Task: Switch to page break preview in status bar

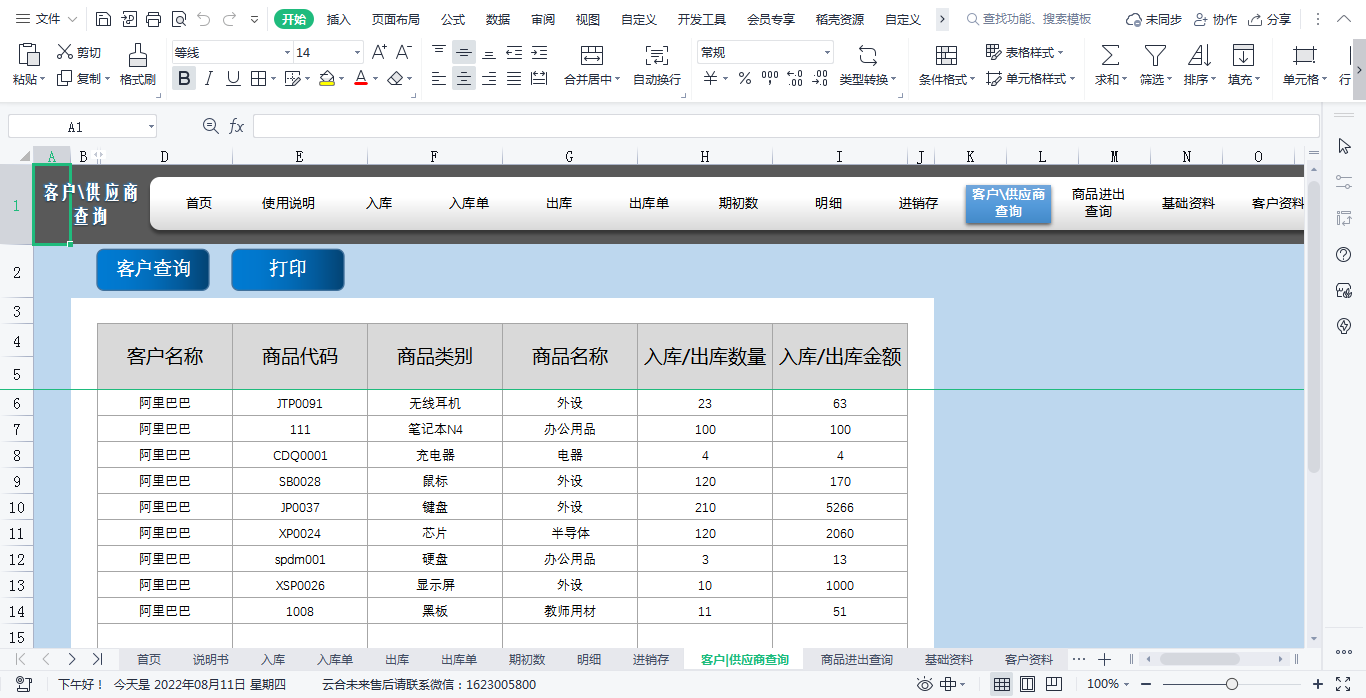Action: [x=1054, y=684]
